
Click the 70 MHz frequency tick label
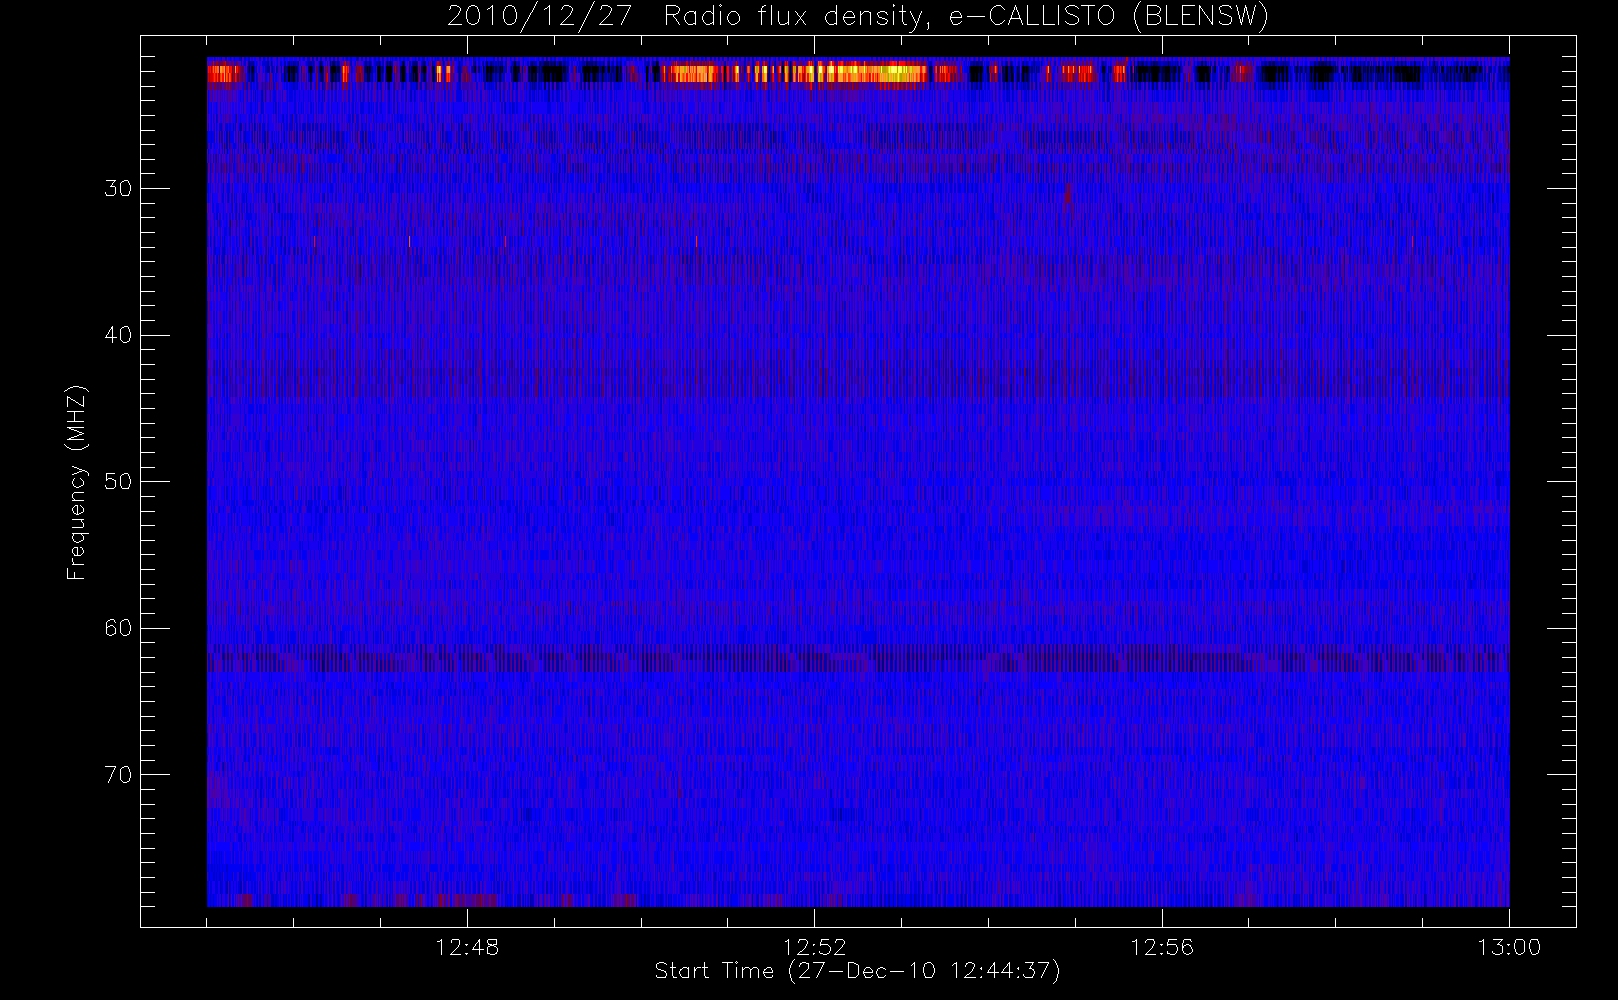coord(118,775)
